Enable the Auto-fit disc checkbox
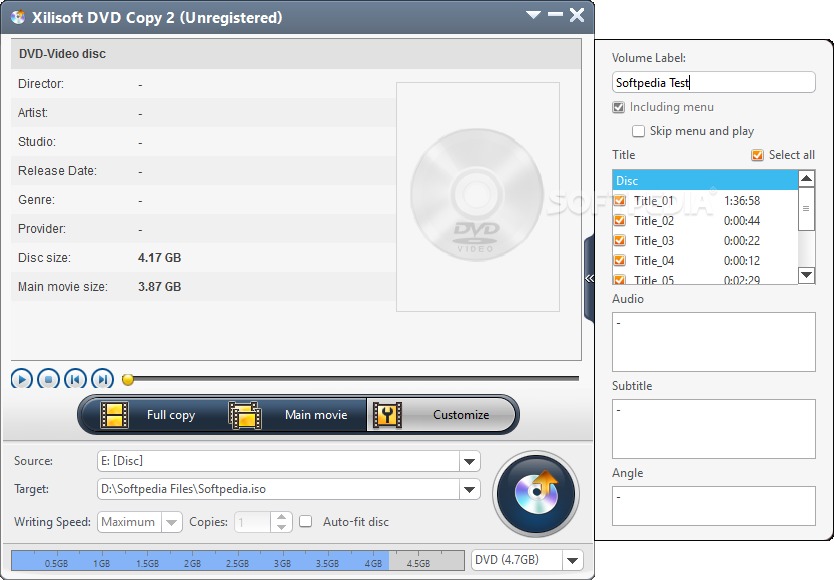 (x=305, y=521)
